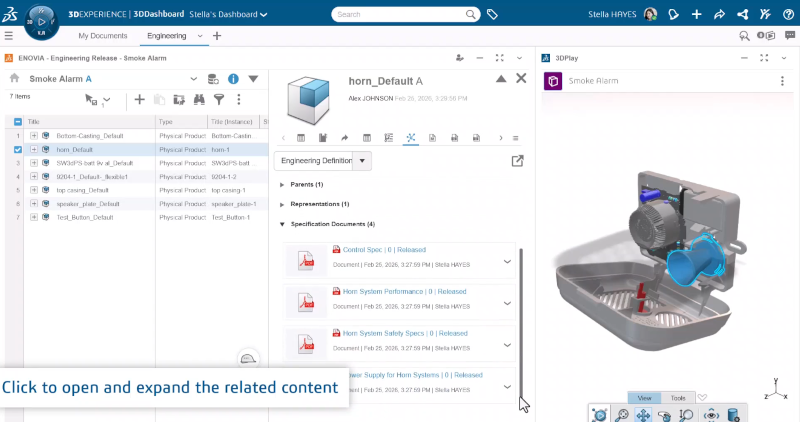Viewport: 800px width, 422px height.
Task: Open the 3DEXPERIENCE compass
Action: [x=41, y=22]
